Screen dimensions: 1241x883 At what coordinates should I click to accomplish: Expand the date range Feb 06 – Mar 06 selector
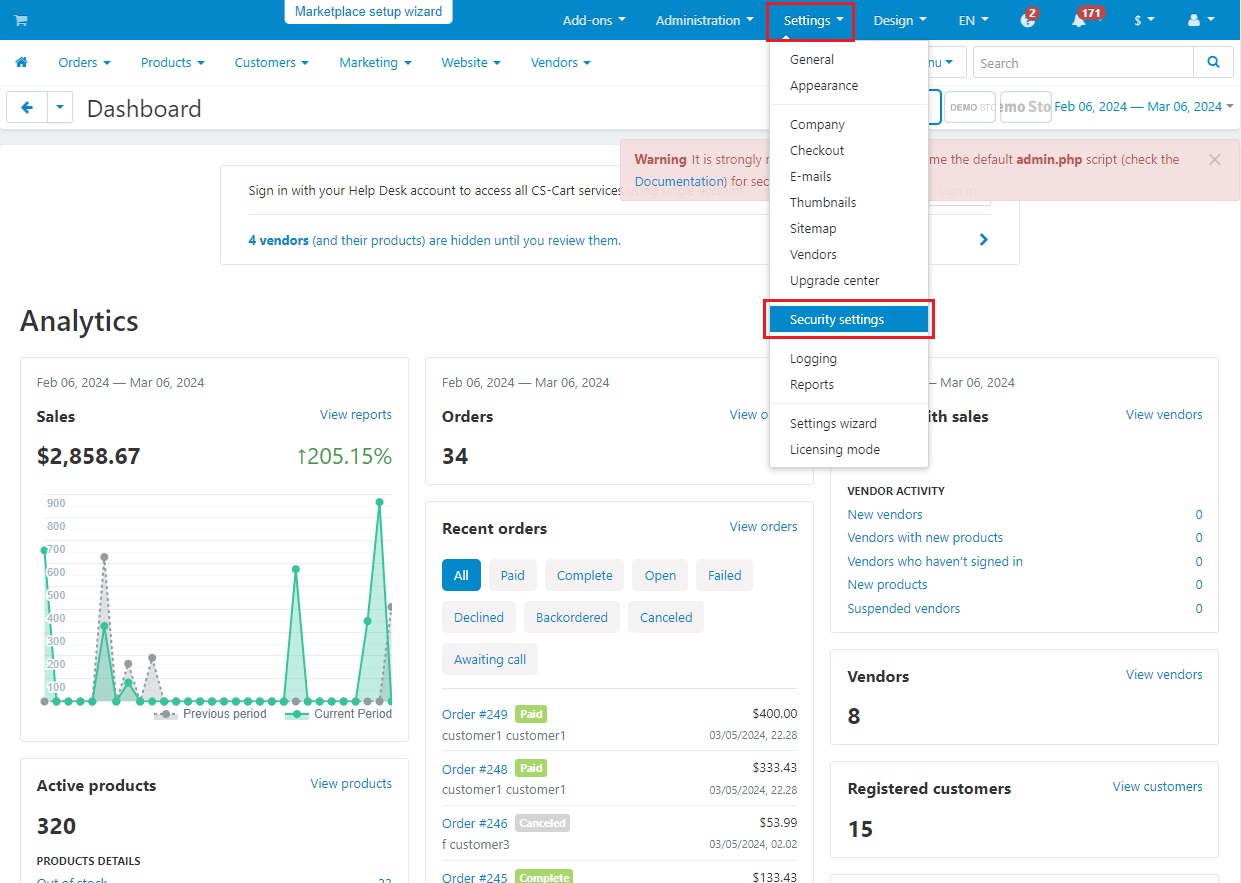[1144, 106]
